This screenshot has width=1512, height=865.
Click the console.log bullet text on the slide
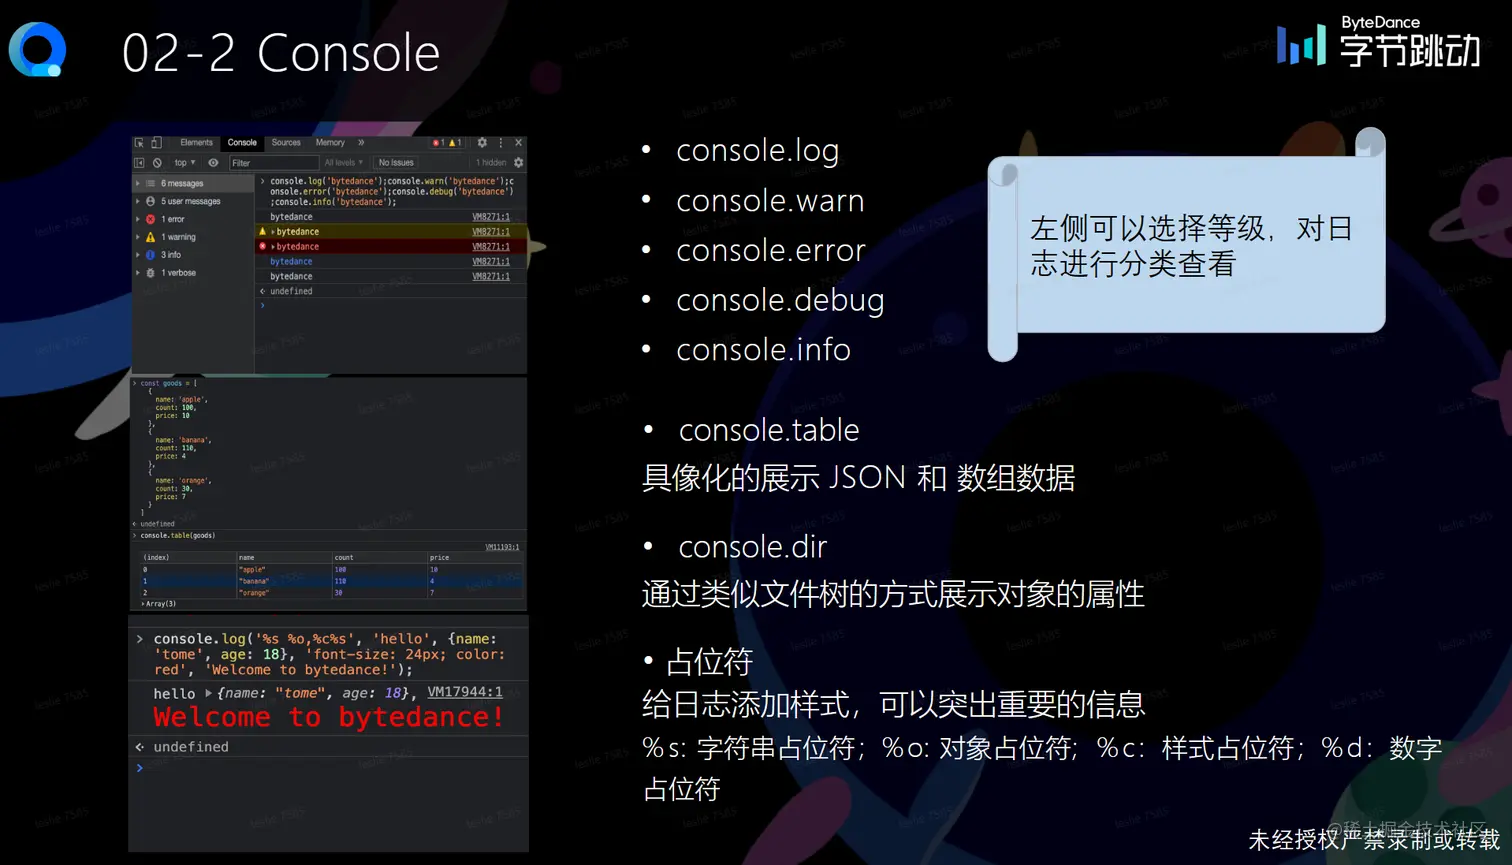758,150
